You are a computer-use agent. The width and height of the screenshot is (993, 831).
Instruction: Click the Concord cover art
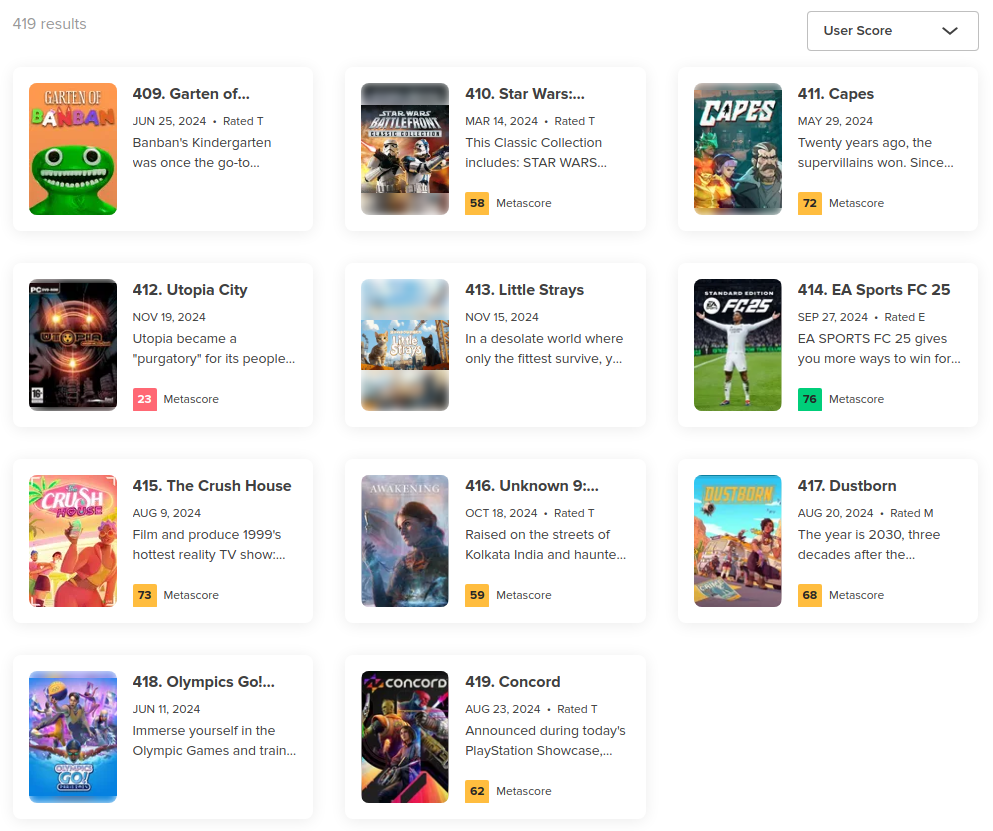click(x=405, y=737)
